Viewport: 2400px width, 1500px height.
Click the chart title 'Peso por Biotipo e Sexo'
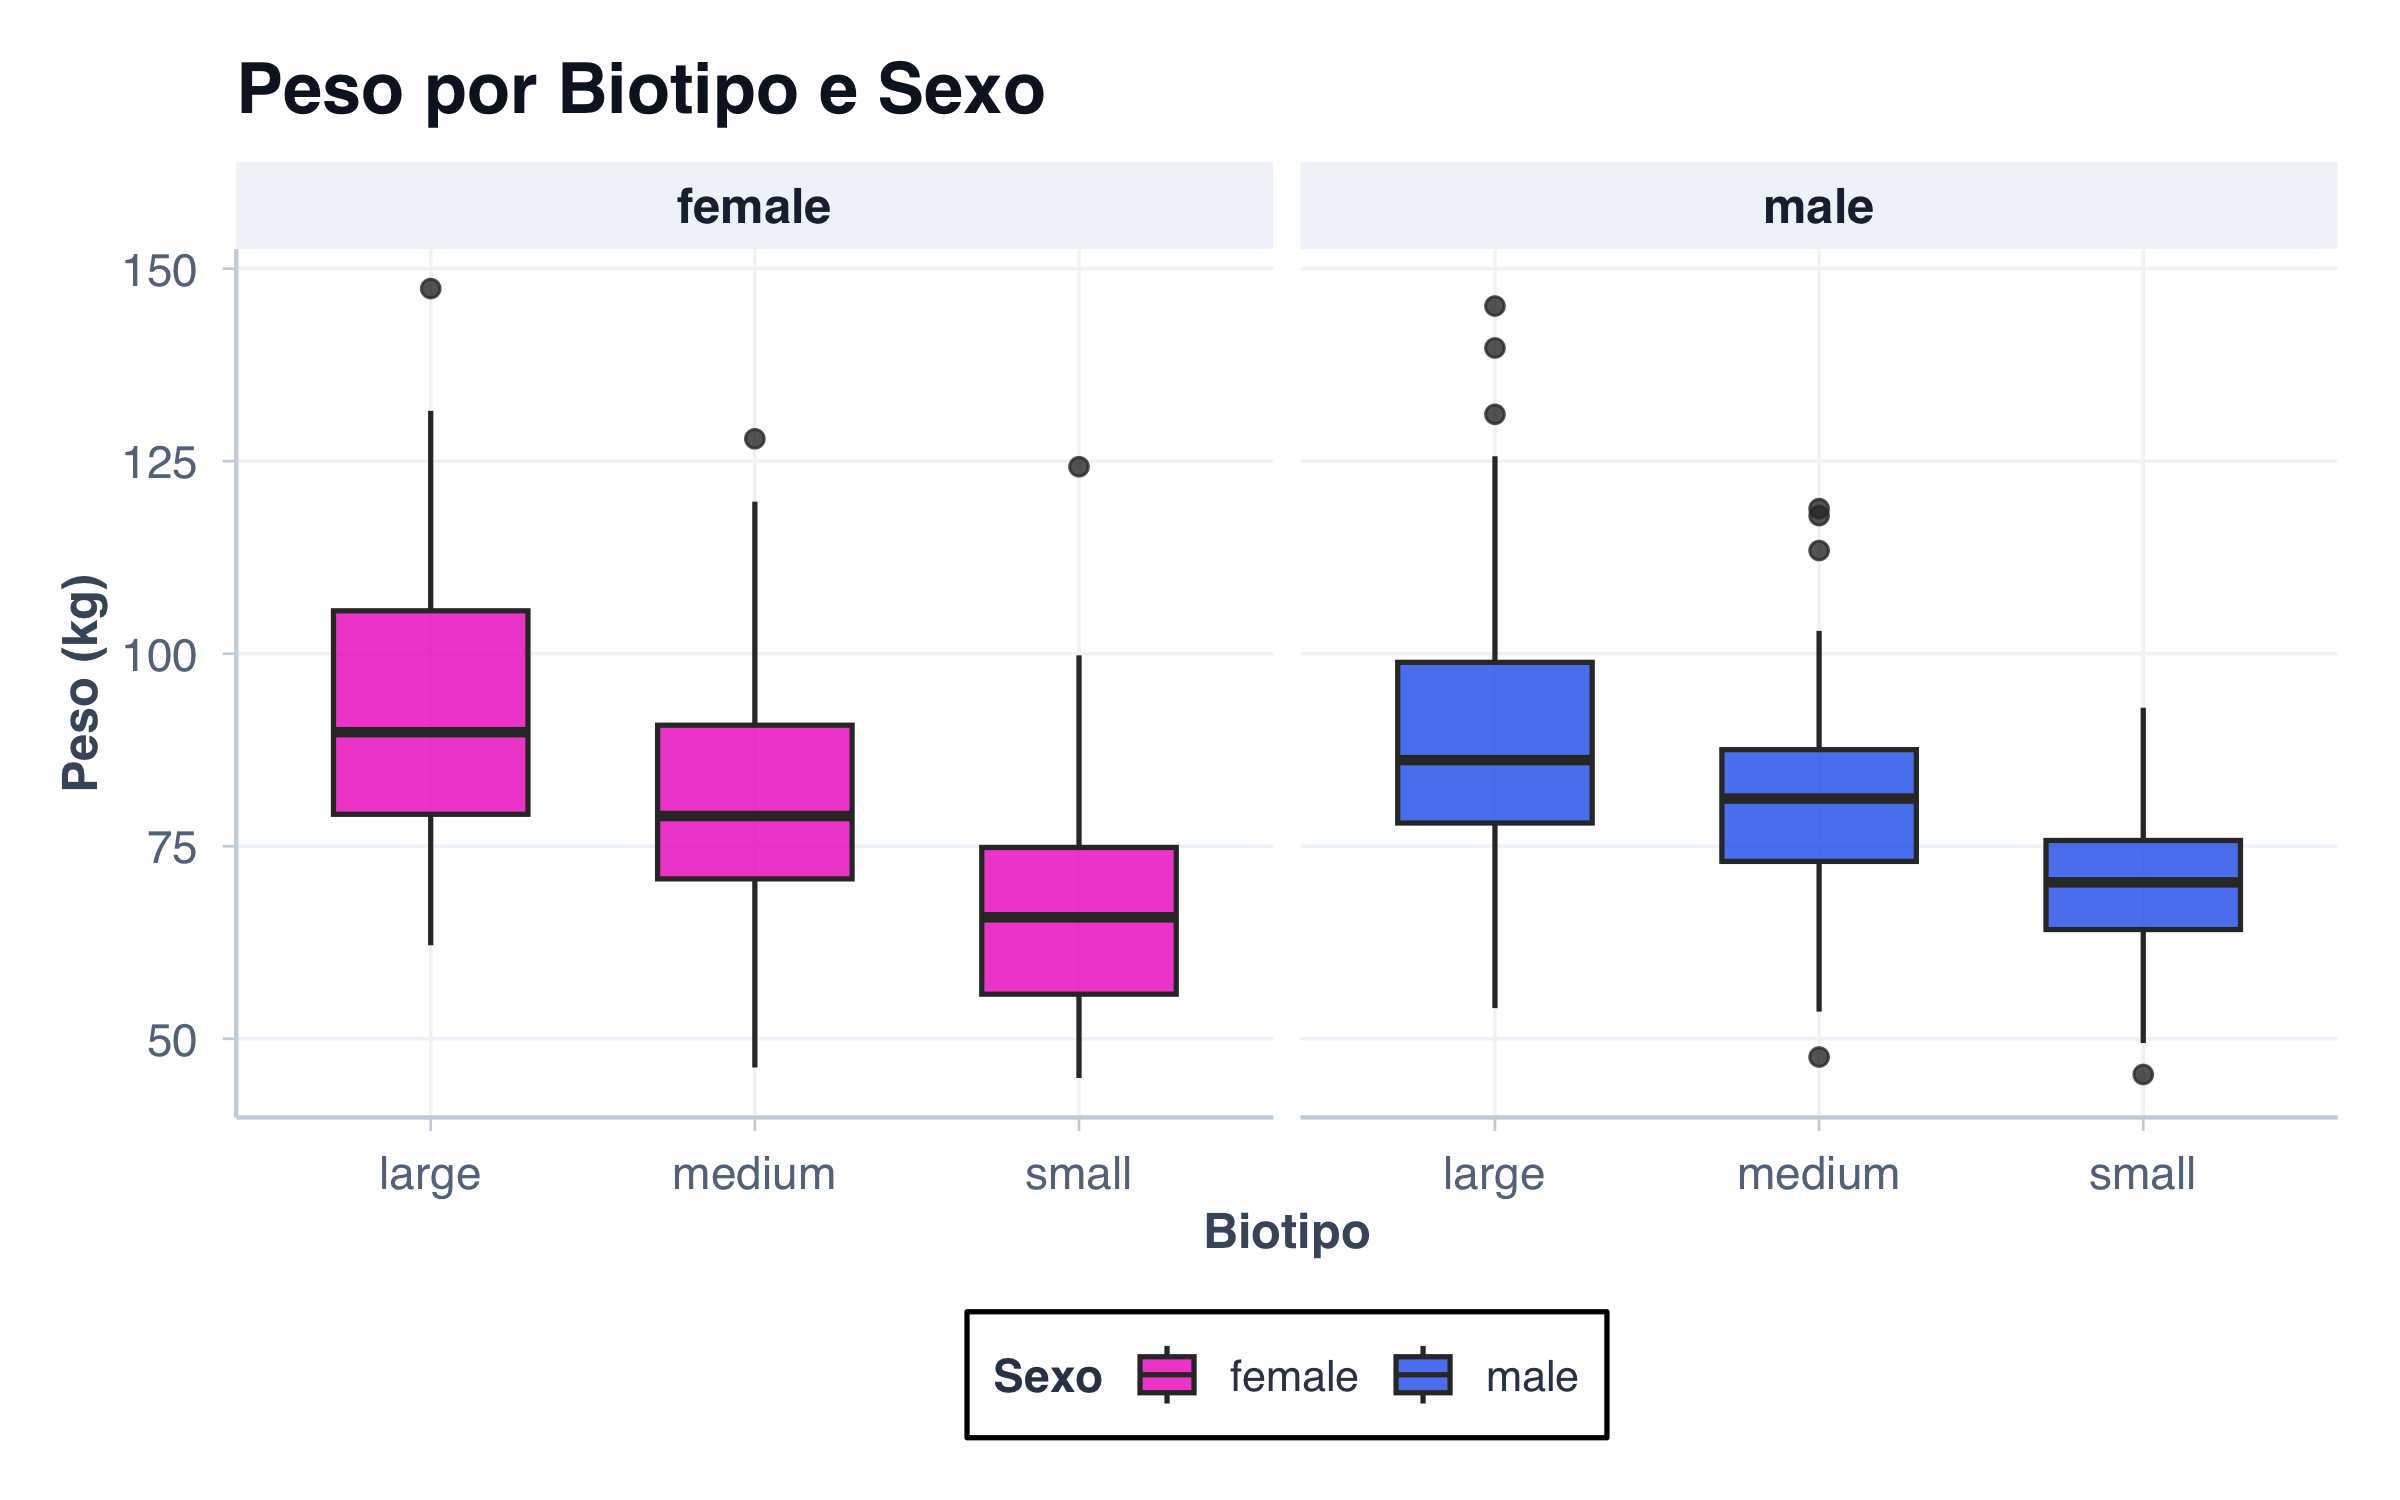coord(641,90)
